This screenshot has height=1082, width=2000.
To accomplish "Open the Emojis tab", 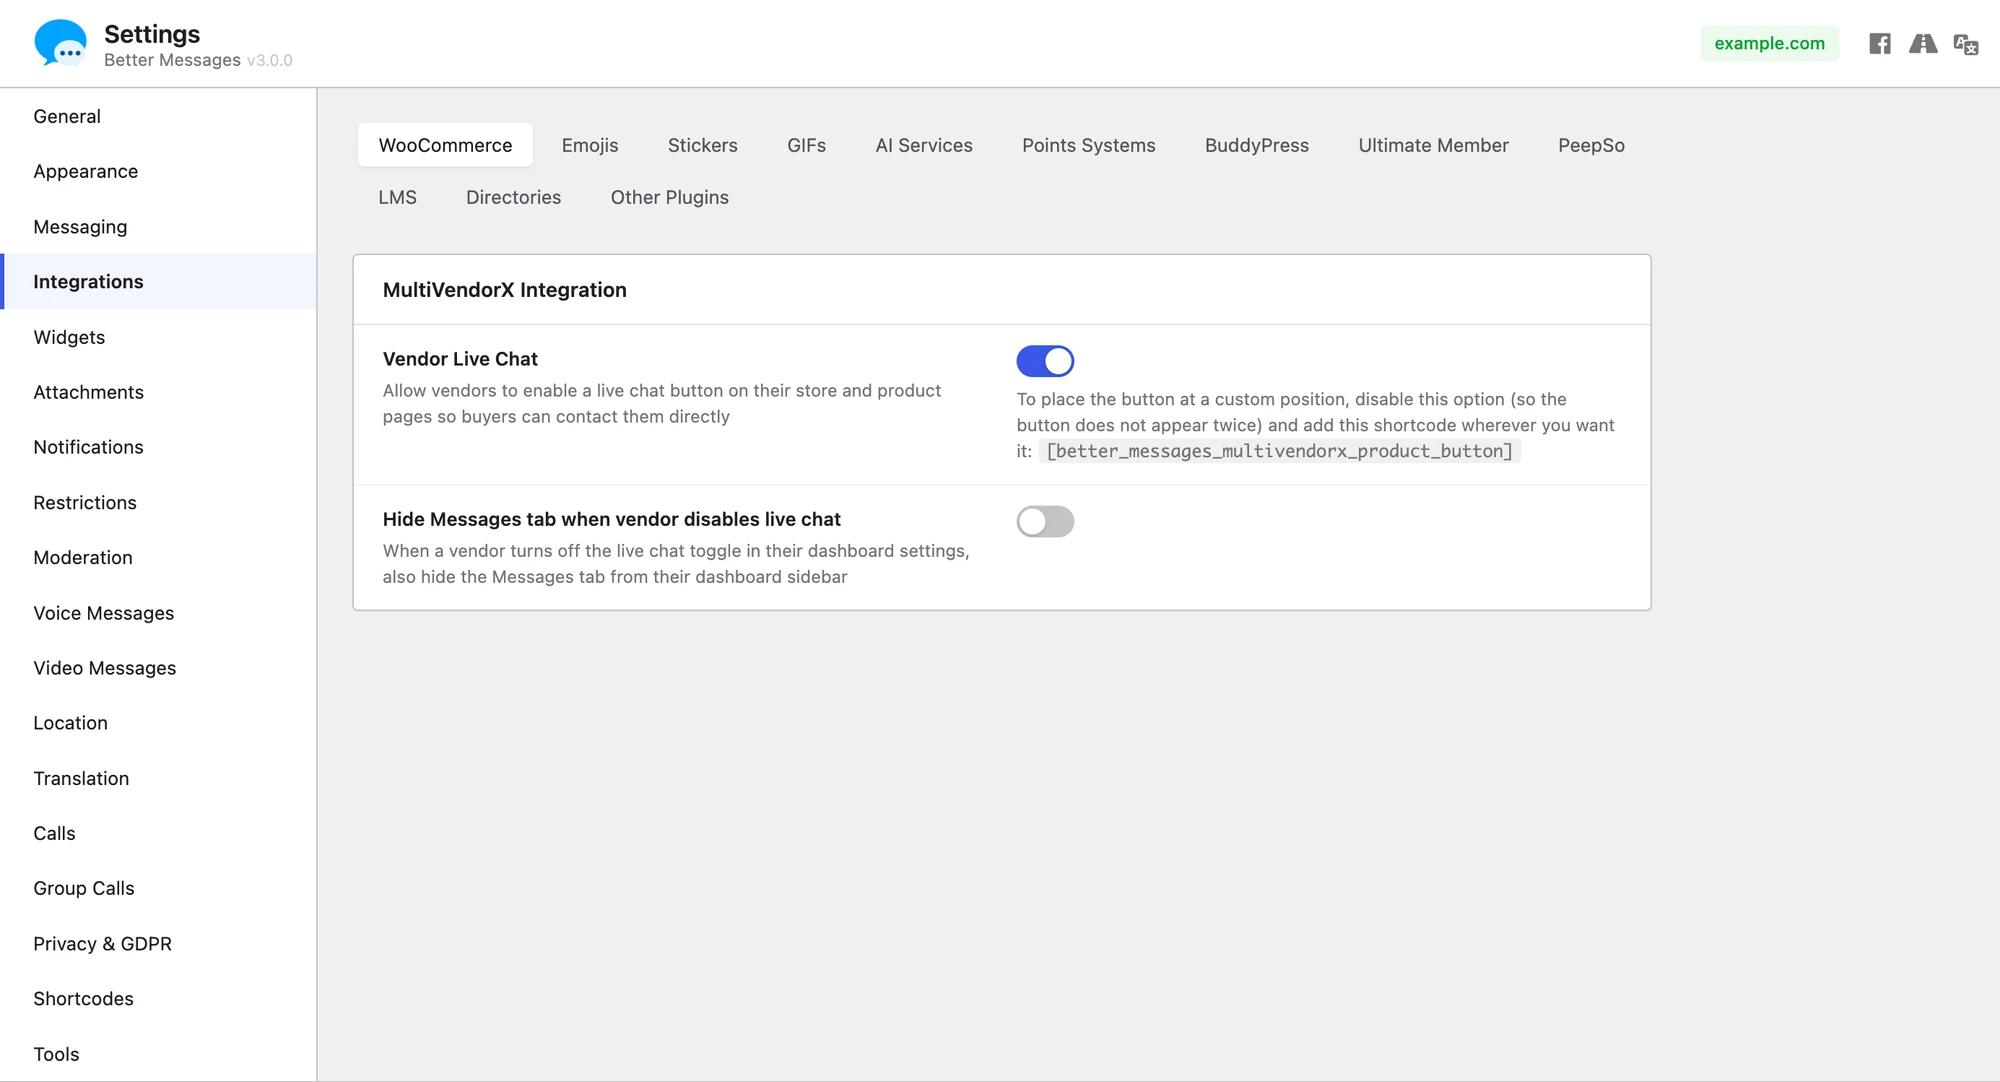I will 590,145.
